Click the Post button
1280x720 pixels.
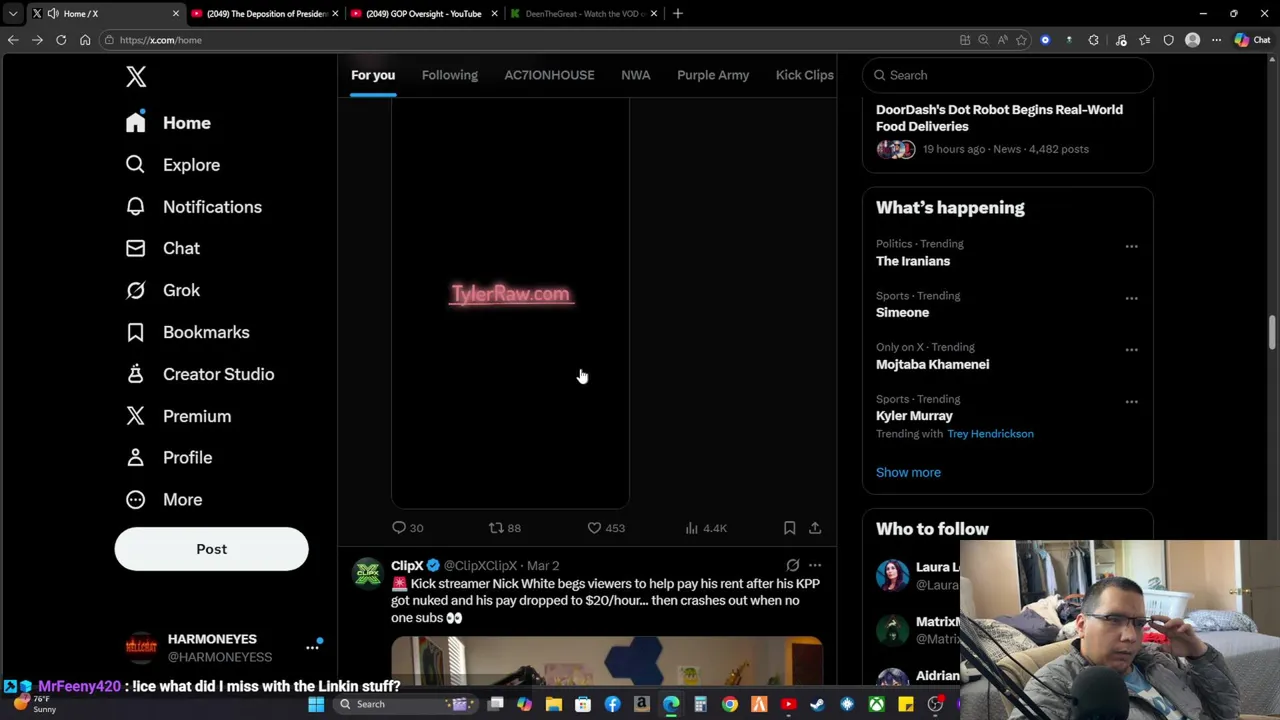pos(211,549)
